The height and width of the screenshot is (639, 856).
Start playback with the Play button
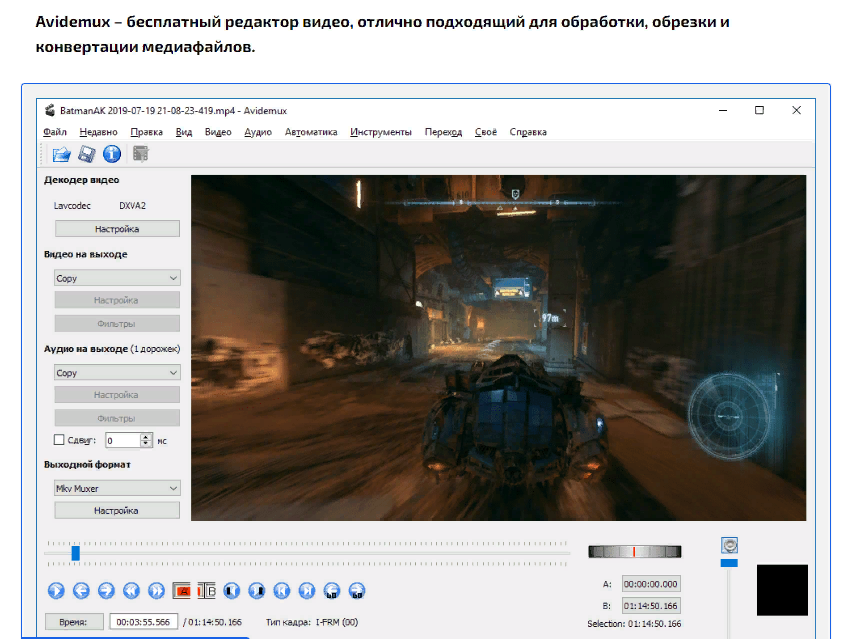56,591
